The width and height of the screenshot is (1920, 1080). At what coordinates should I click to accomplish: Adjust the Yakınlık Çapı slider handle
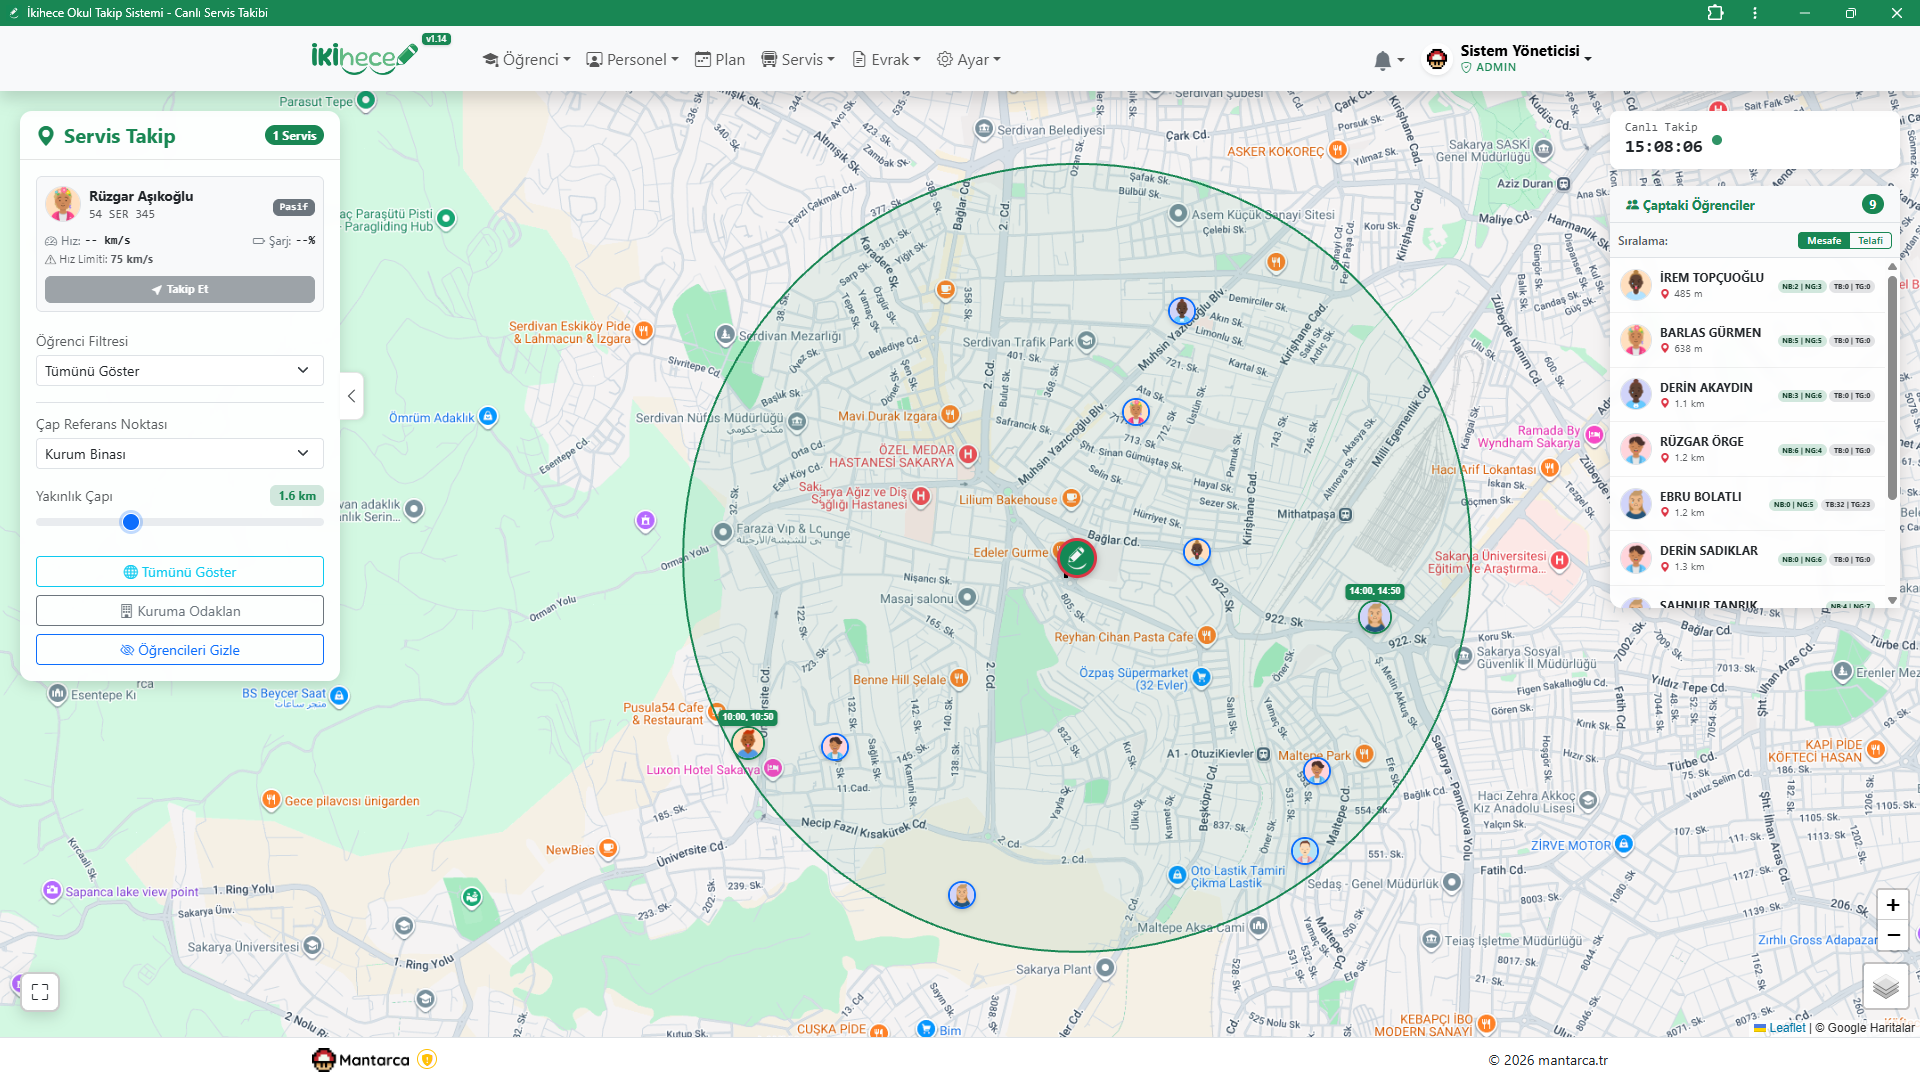point(131,522)
